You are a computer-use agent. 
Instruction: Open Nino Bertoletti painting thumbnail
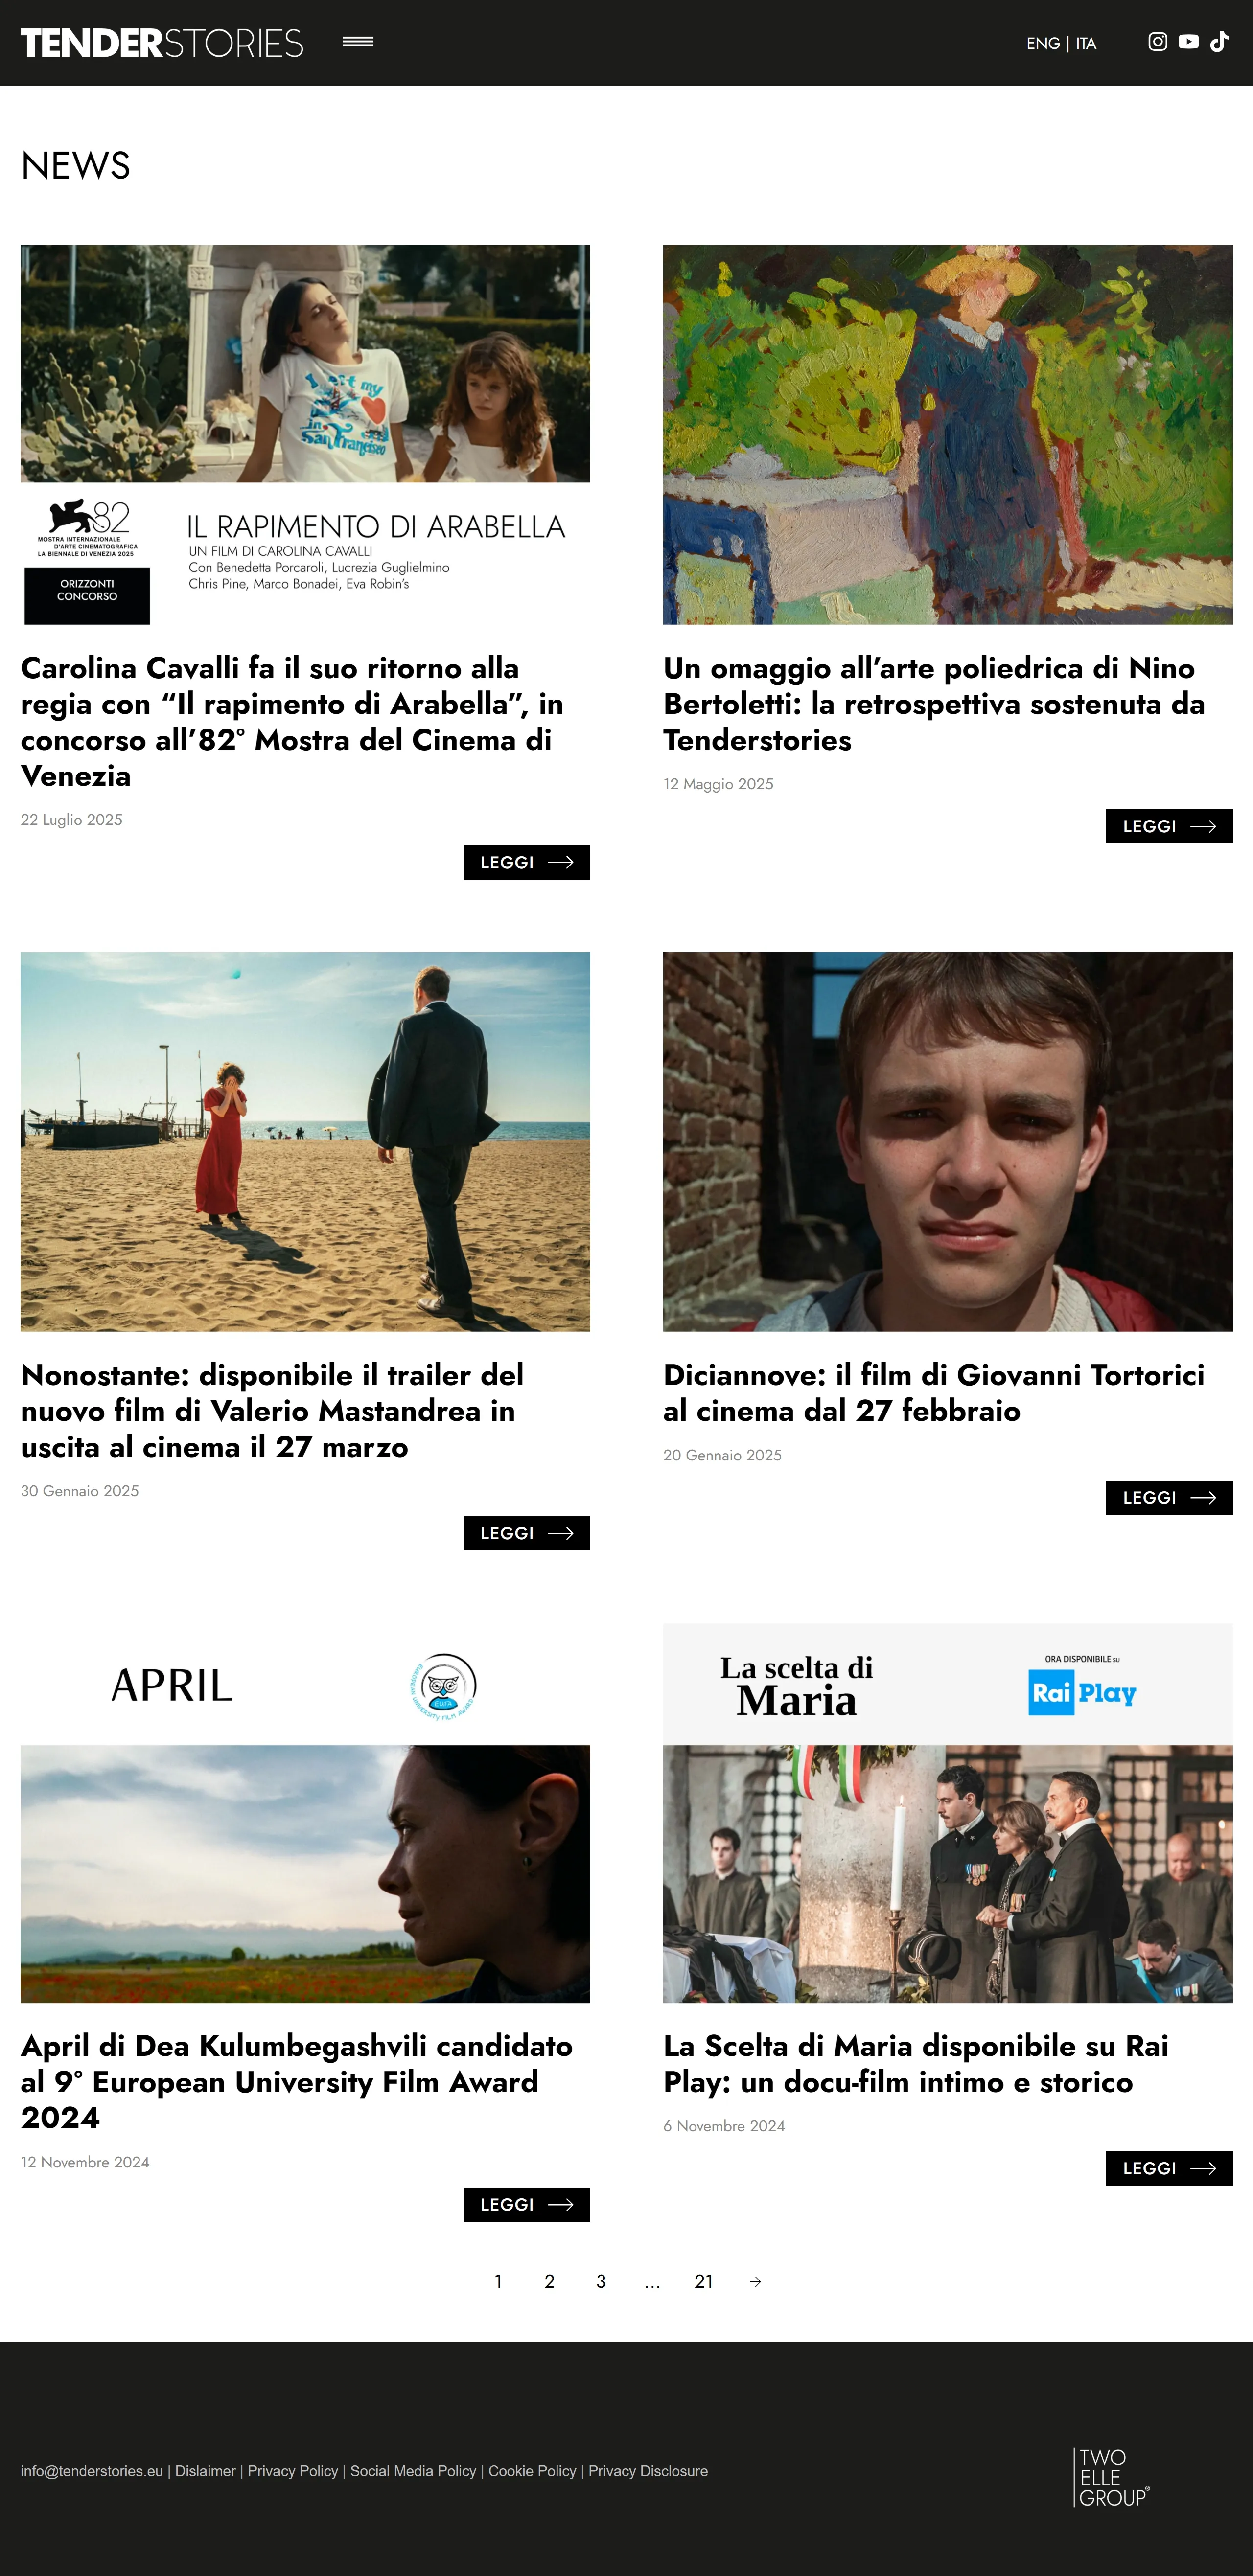947,435
